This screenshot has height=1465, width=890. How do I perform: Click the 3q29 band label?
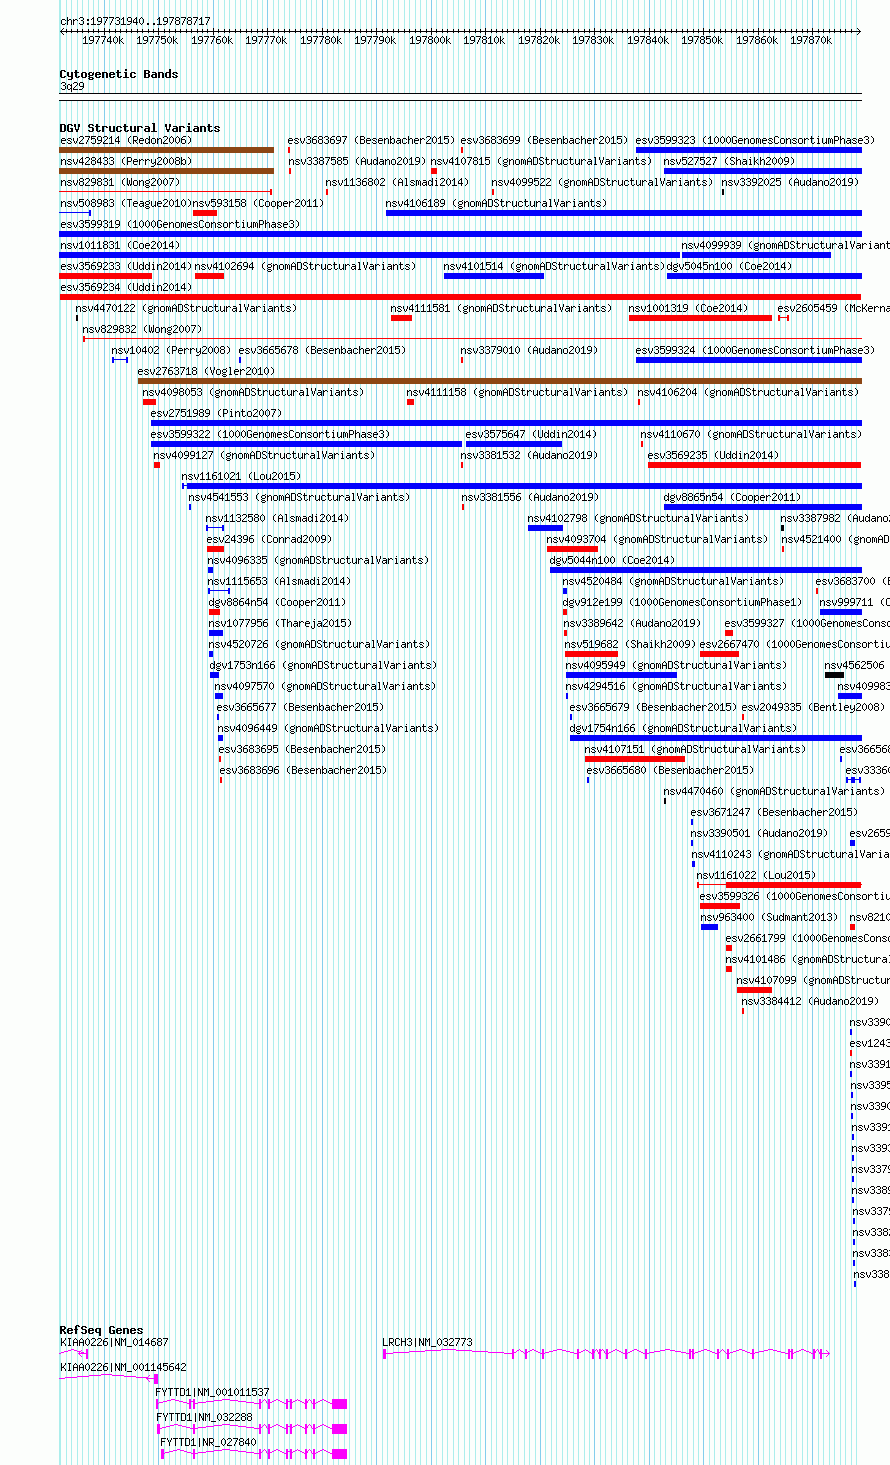point(72,87)
